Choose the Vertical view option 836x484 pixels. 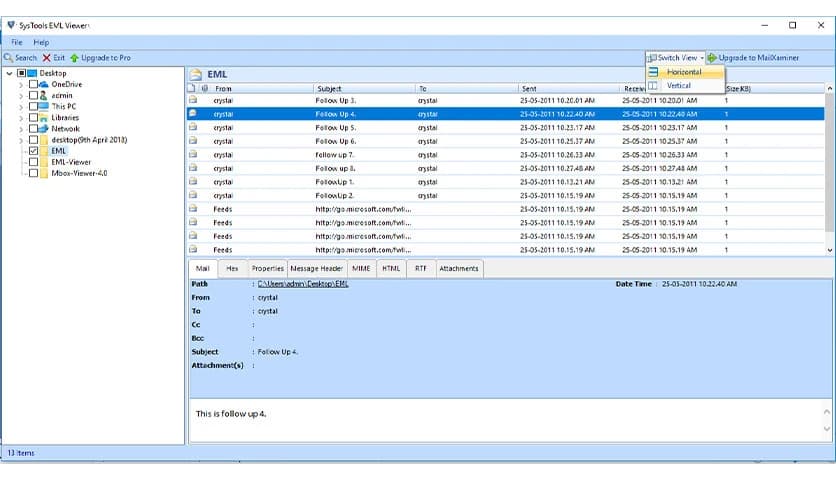(685, 85)
